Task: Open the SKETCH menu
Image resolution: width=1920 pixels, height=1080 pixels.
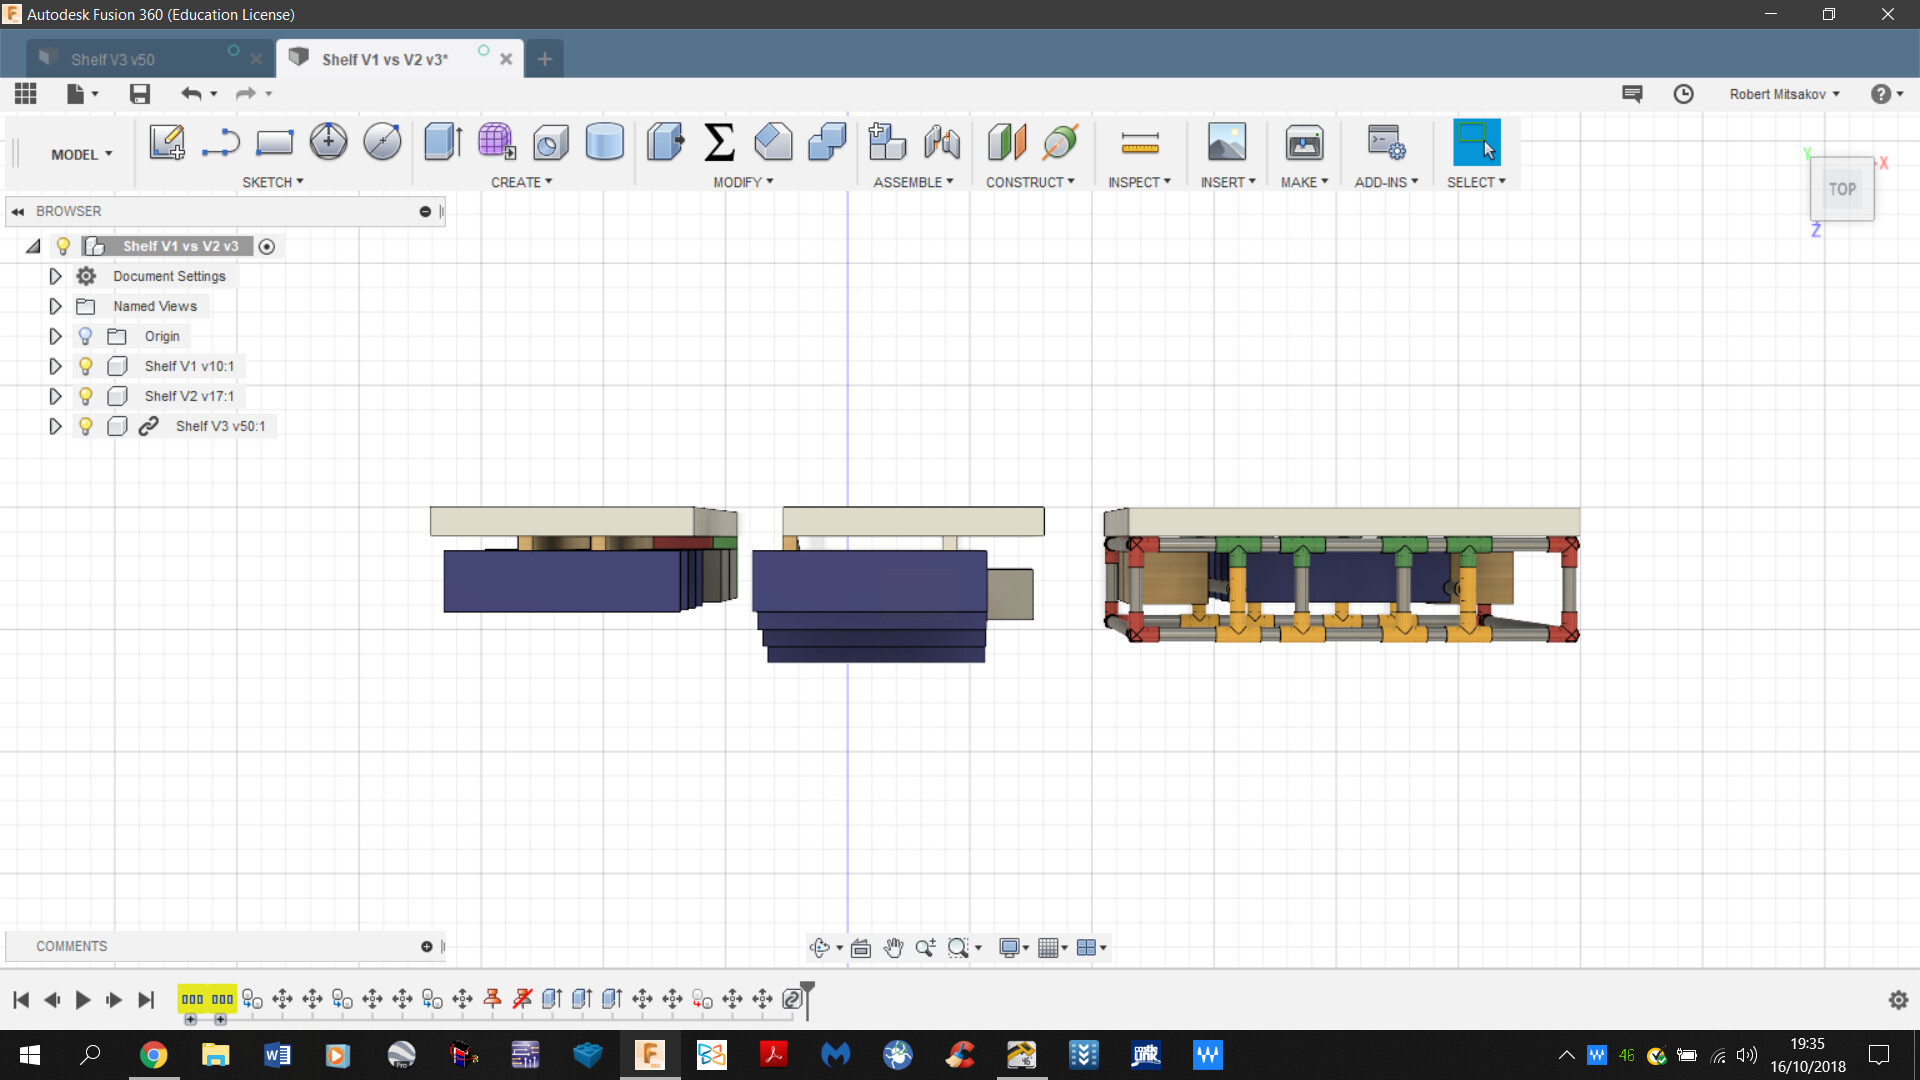Action: pyautogui.click(x=272, y=182)
